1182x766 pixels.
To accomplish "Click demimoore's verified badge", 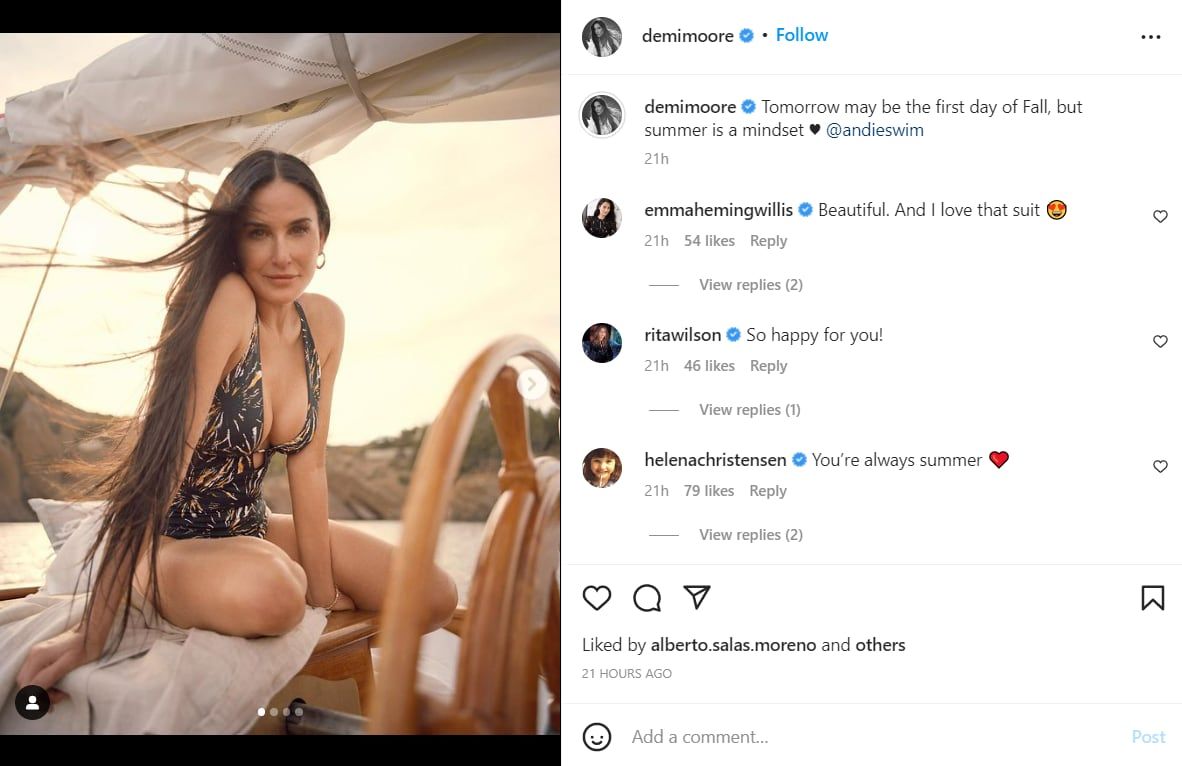I will [746, 35].
